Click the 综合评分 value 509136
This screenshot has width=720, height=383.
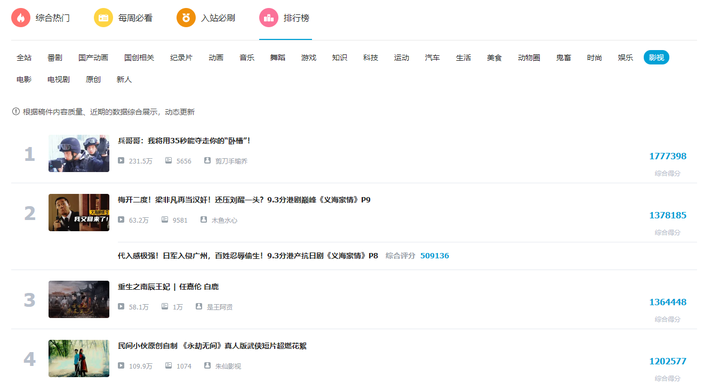point(434,255)
